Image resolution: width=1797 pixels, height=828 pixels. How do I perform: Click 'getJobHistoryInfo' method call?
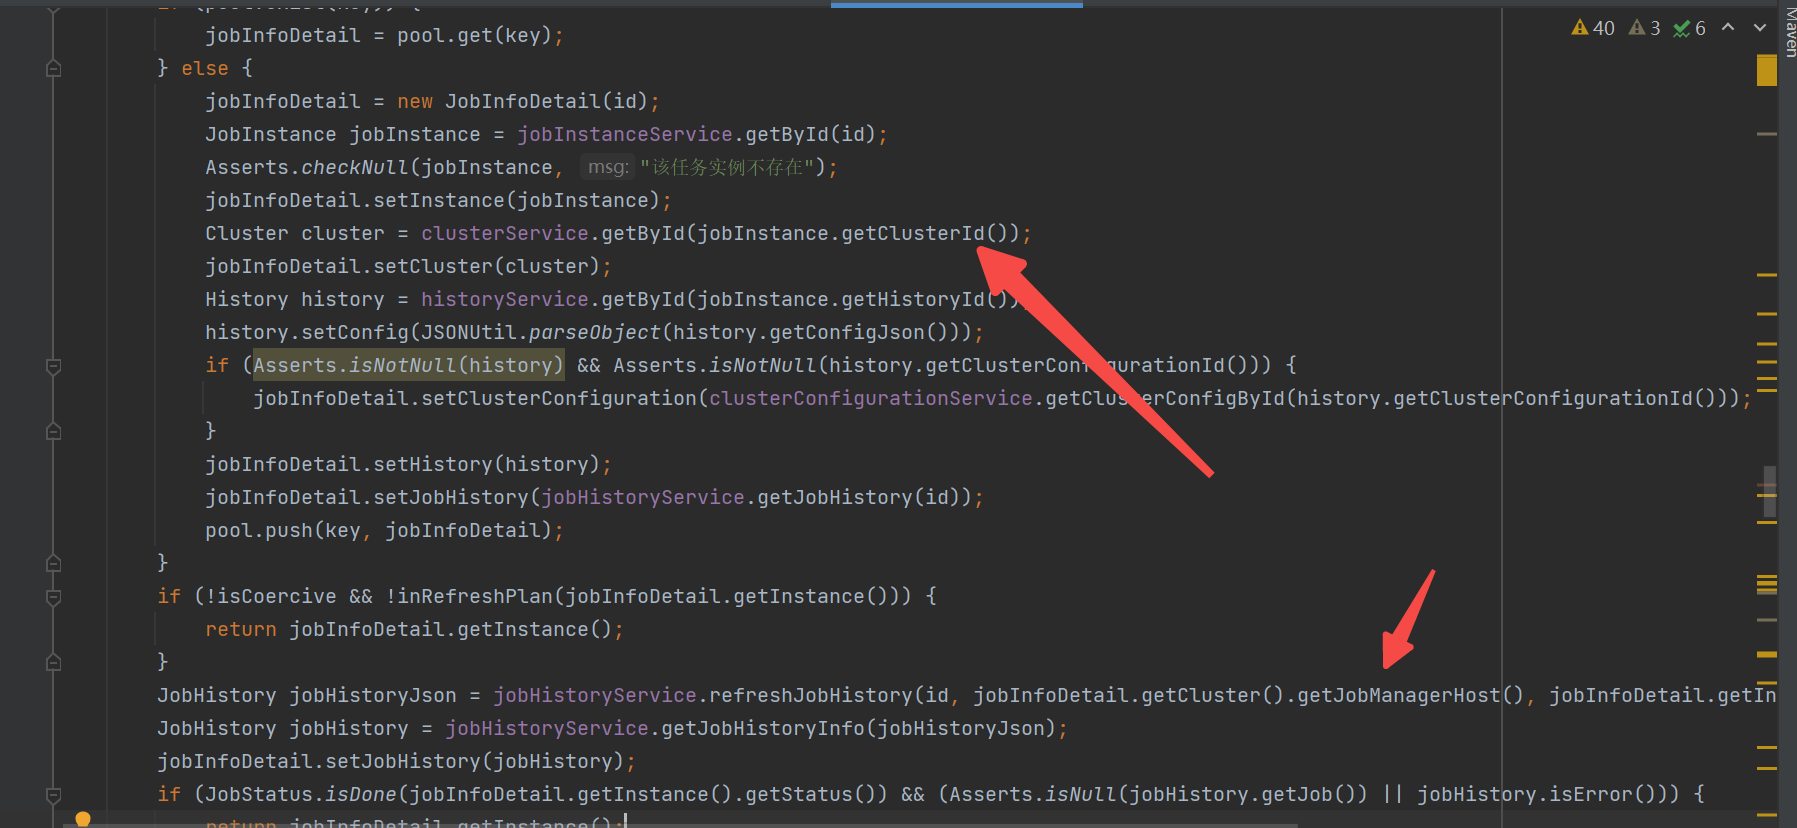(763, 728)
